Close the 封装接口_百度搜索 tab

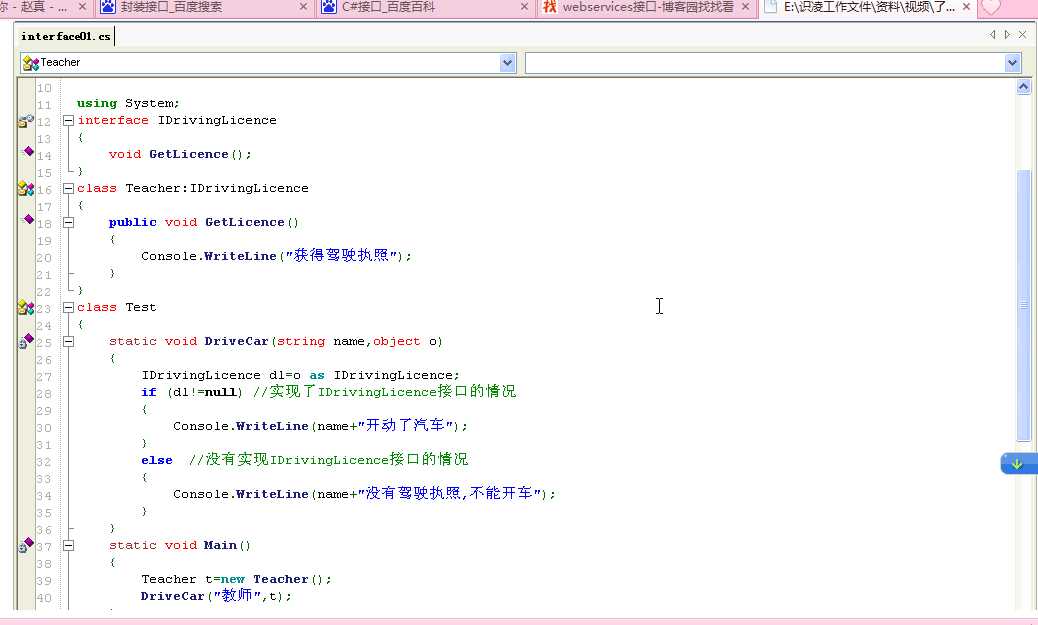click(x=303, y=7)
